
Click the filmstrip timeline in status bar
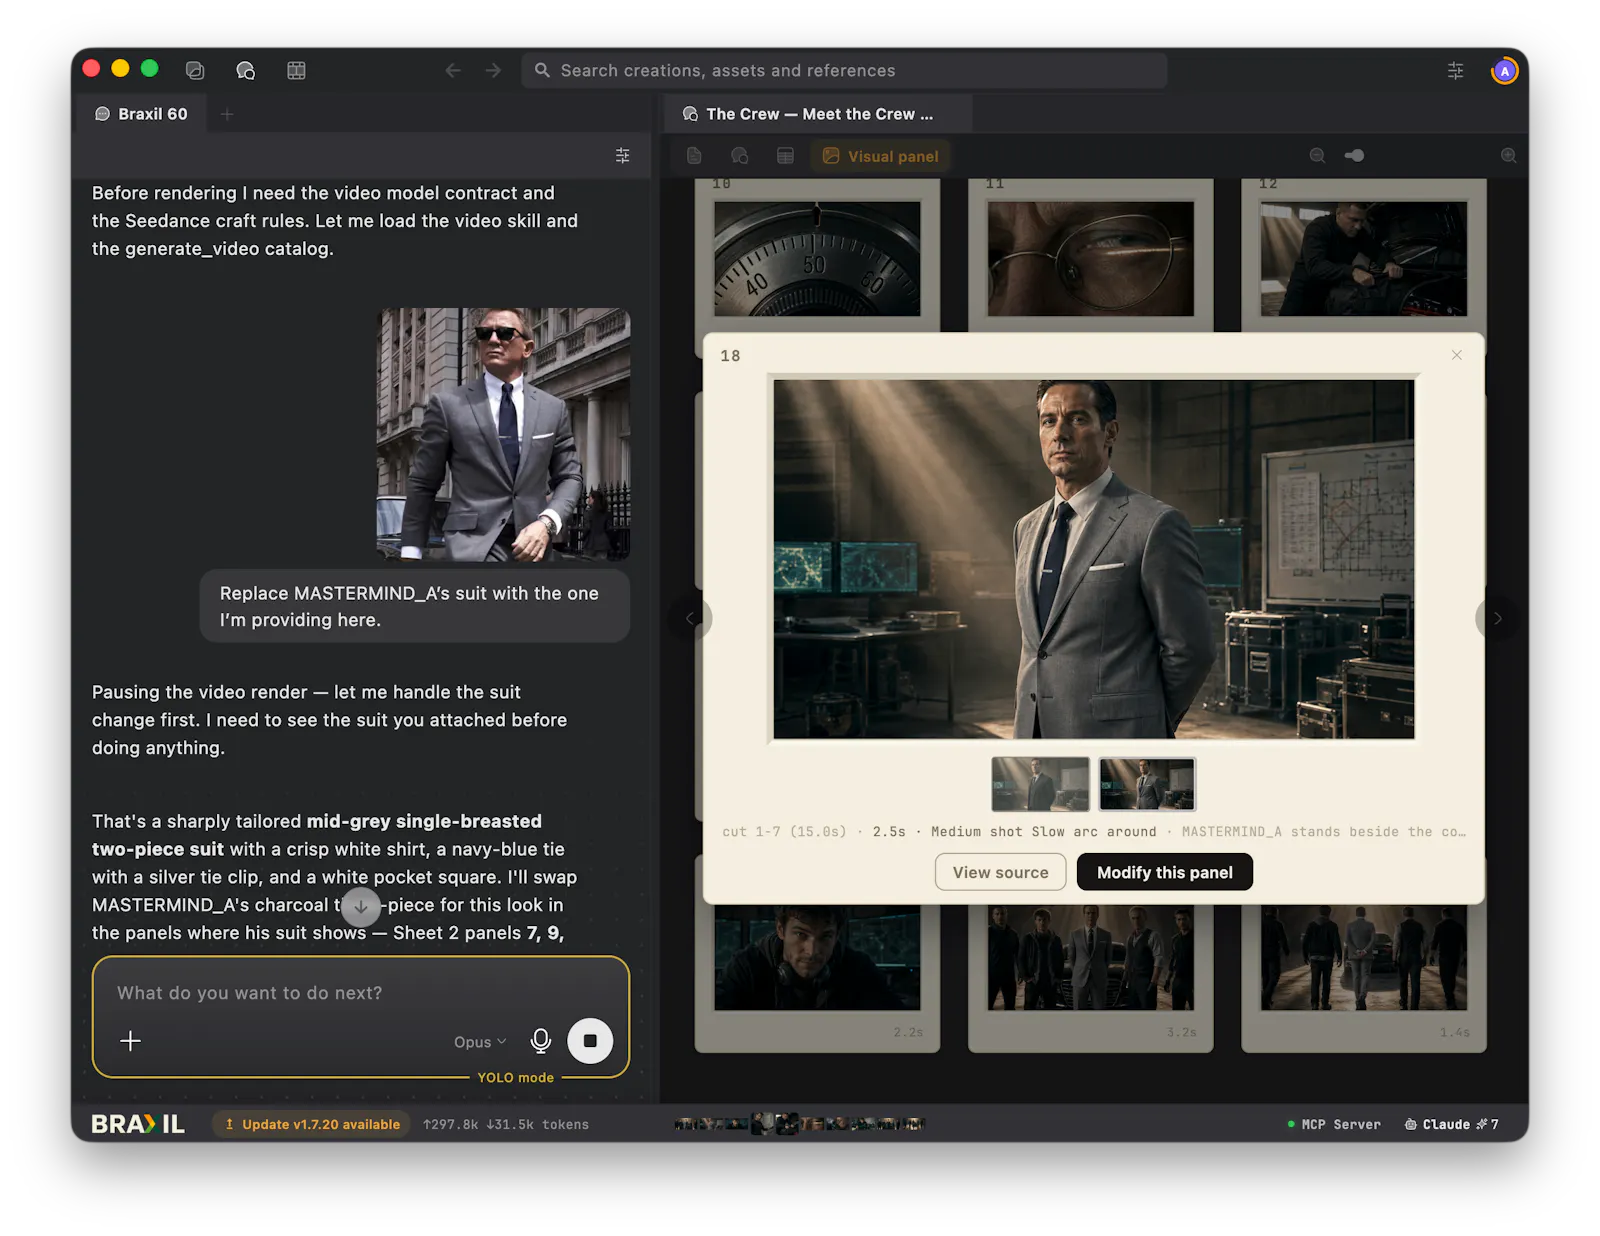click(800, 1124)
